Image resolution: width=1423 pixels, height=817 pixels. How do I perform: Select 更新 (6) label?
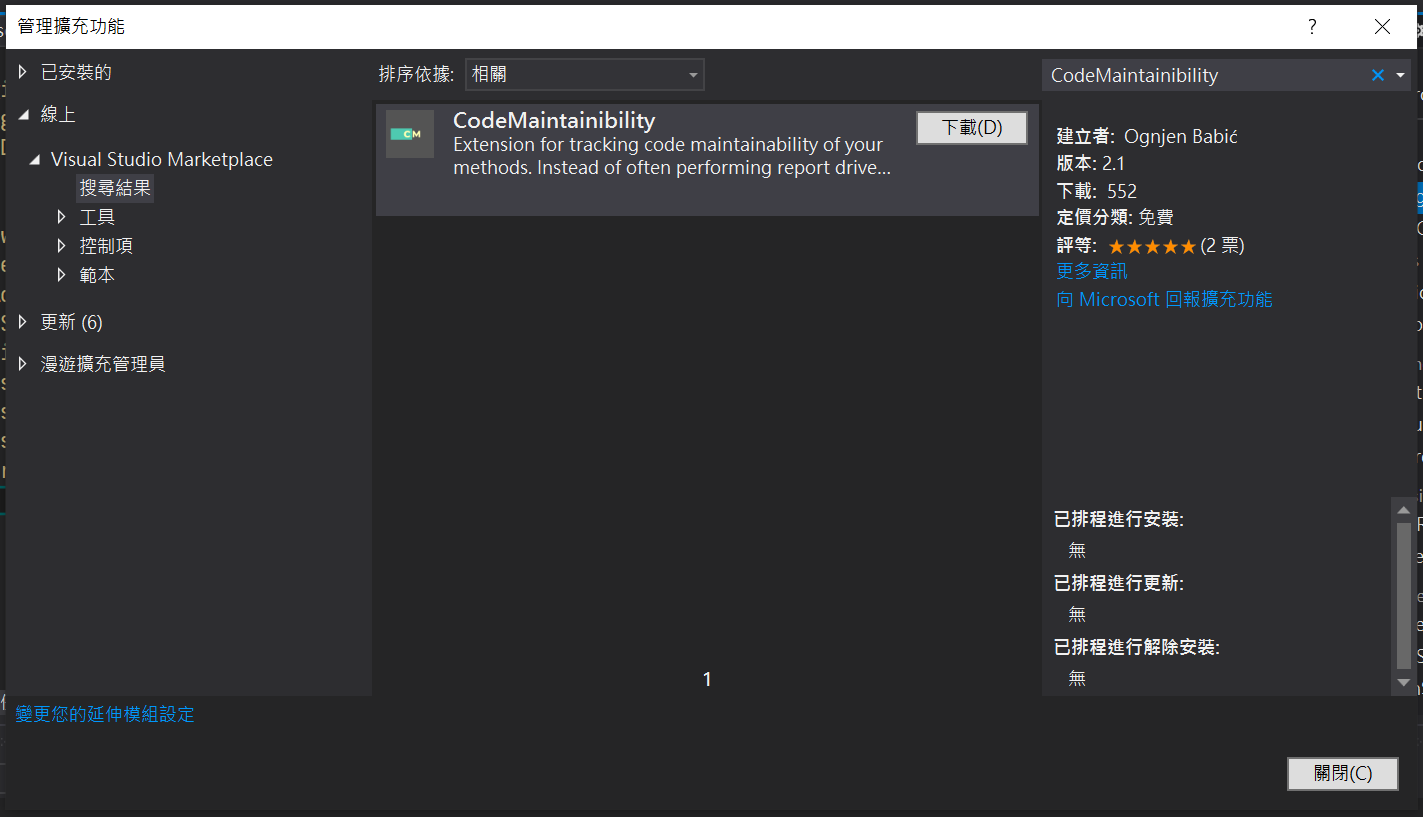tap(71, 322)
